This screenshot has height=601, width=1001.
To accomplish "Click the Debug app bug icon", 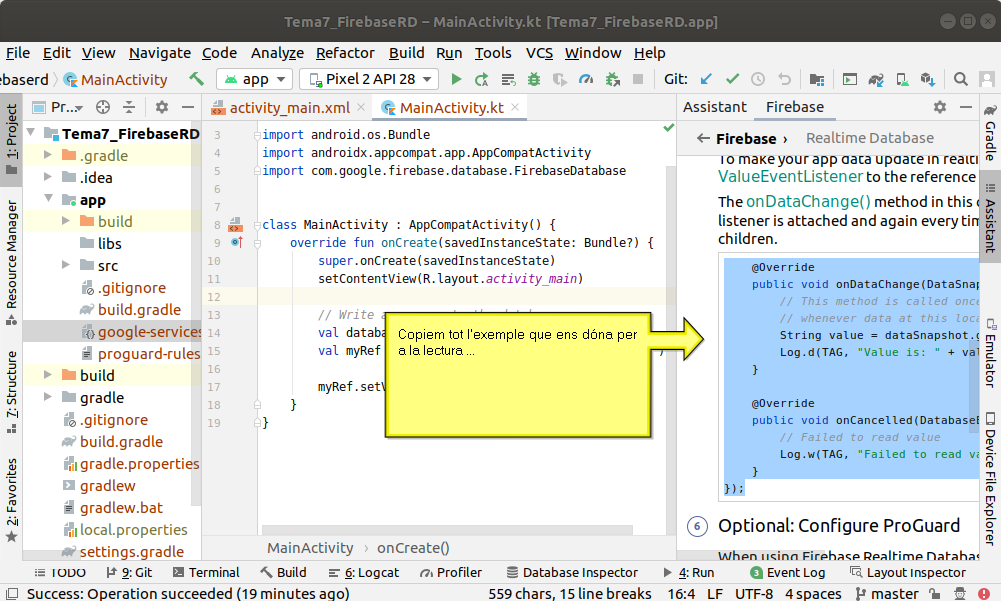I will [x=534, y=79].
